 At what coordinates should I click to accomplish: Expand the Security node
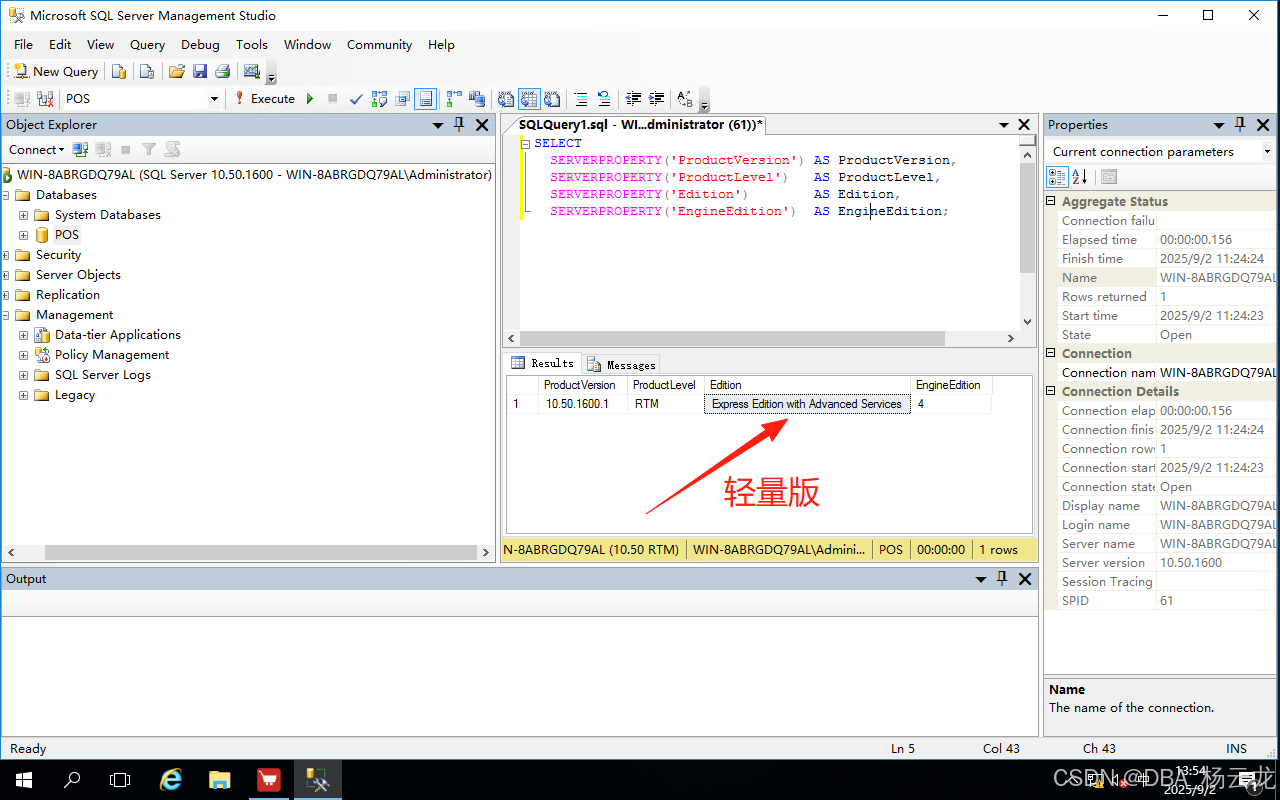coord(8,254)
